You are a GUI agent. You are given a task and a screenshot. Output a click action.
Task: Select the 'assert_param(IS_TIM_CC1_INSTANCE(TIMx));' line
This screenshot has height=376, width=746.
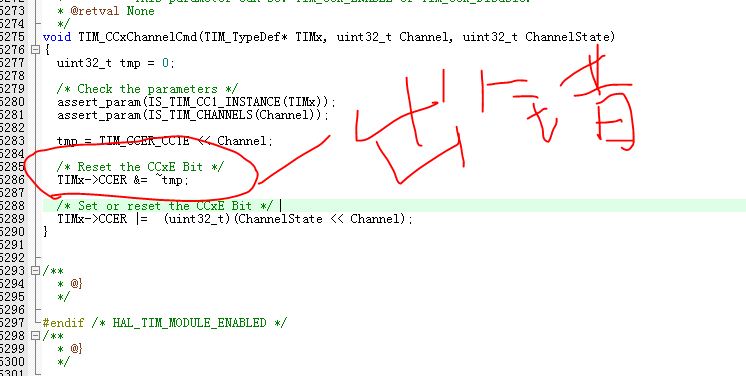196,102
